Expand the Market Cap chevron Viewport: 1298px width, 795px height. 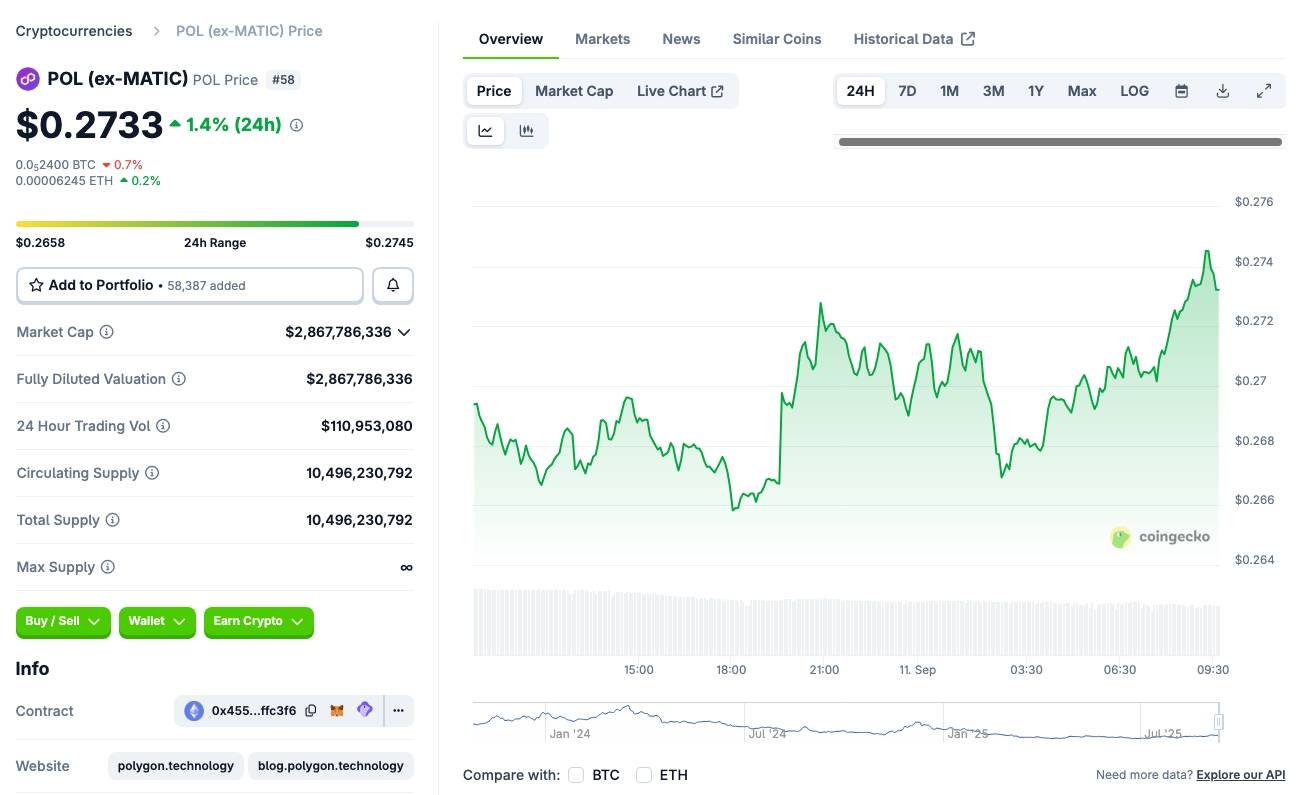[x=404, y=332]
